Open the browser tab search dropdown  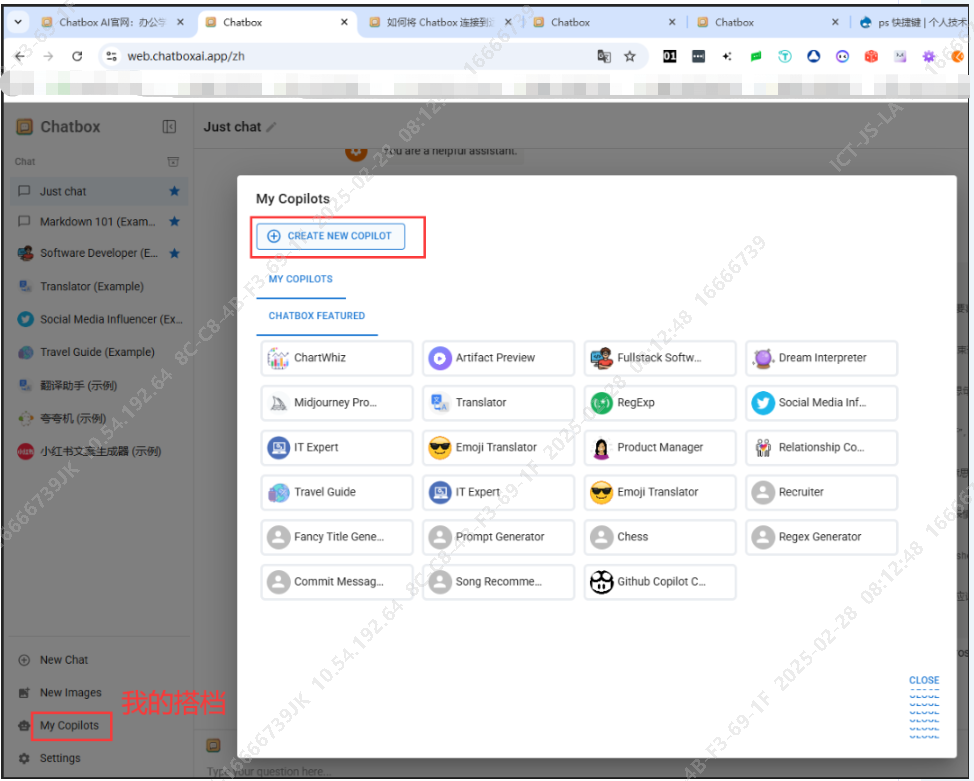coord(18,22)
